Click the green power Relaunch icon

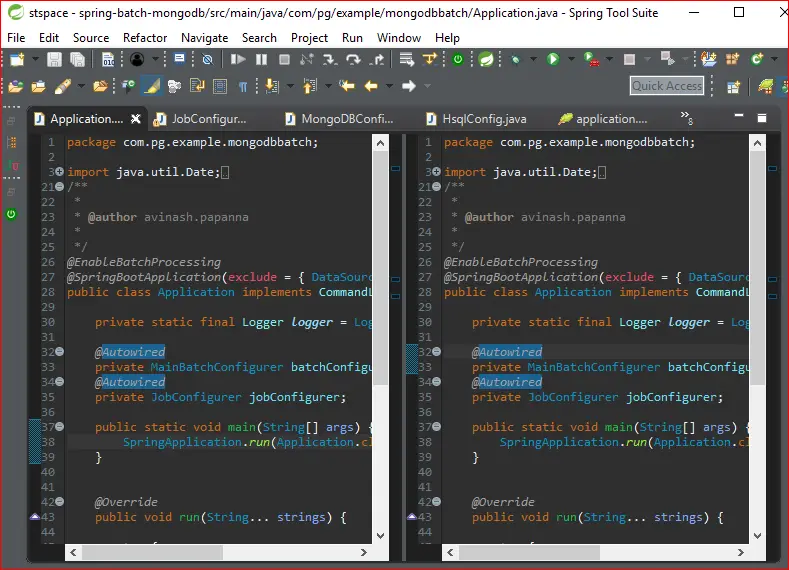(x=458, y=60)
